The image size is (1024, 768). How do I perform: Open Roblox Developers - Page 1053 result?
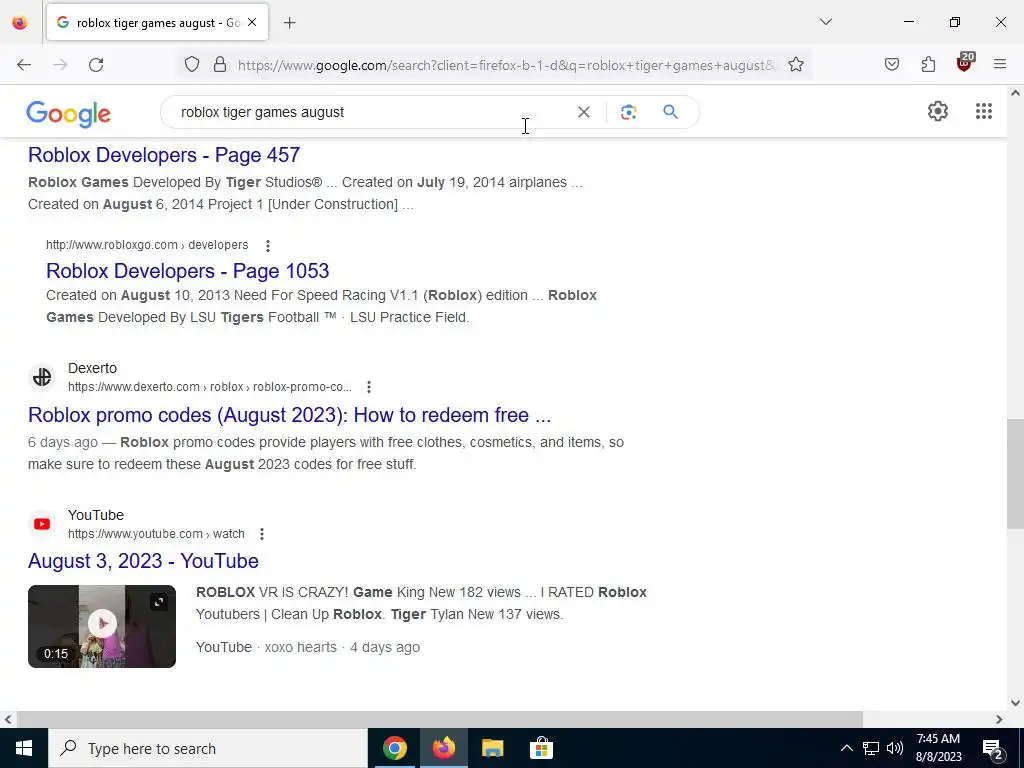pos(187,270)
